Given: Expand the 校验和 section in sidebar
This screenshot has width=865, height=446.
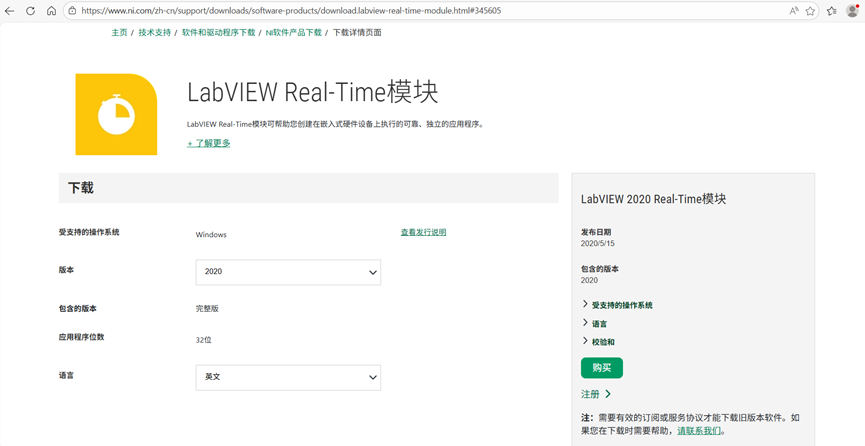Looking at the screenshot, I should pyautogui.click(x=599, y=342).
